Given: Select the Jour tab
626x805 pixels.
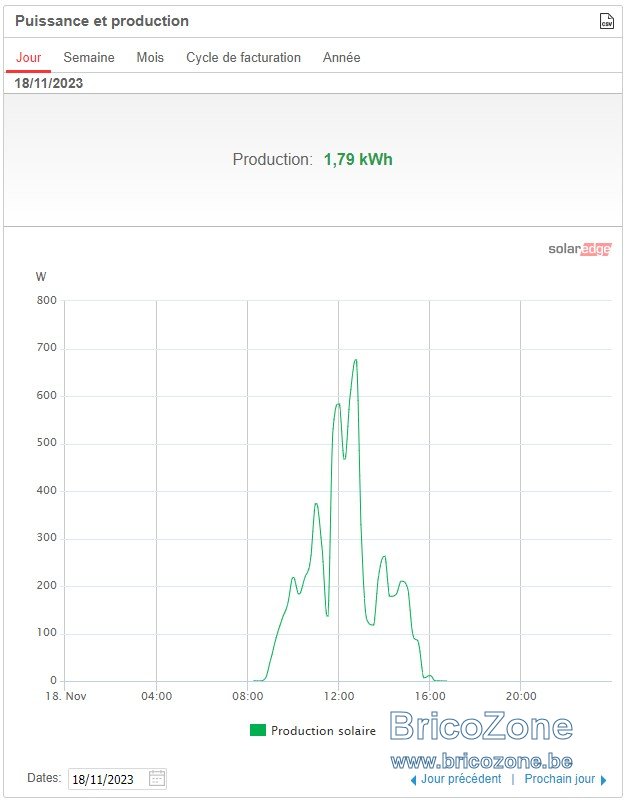Looking at the screenshot, I should [x=28, y=57].
